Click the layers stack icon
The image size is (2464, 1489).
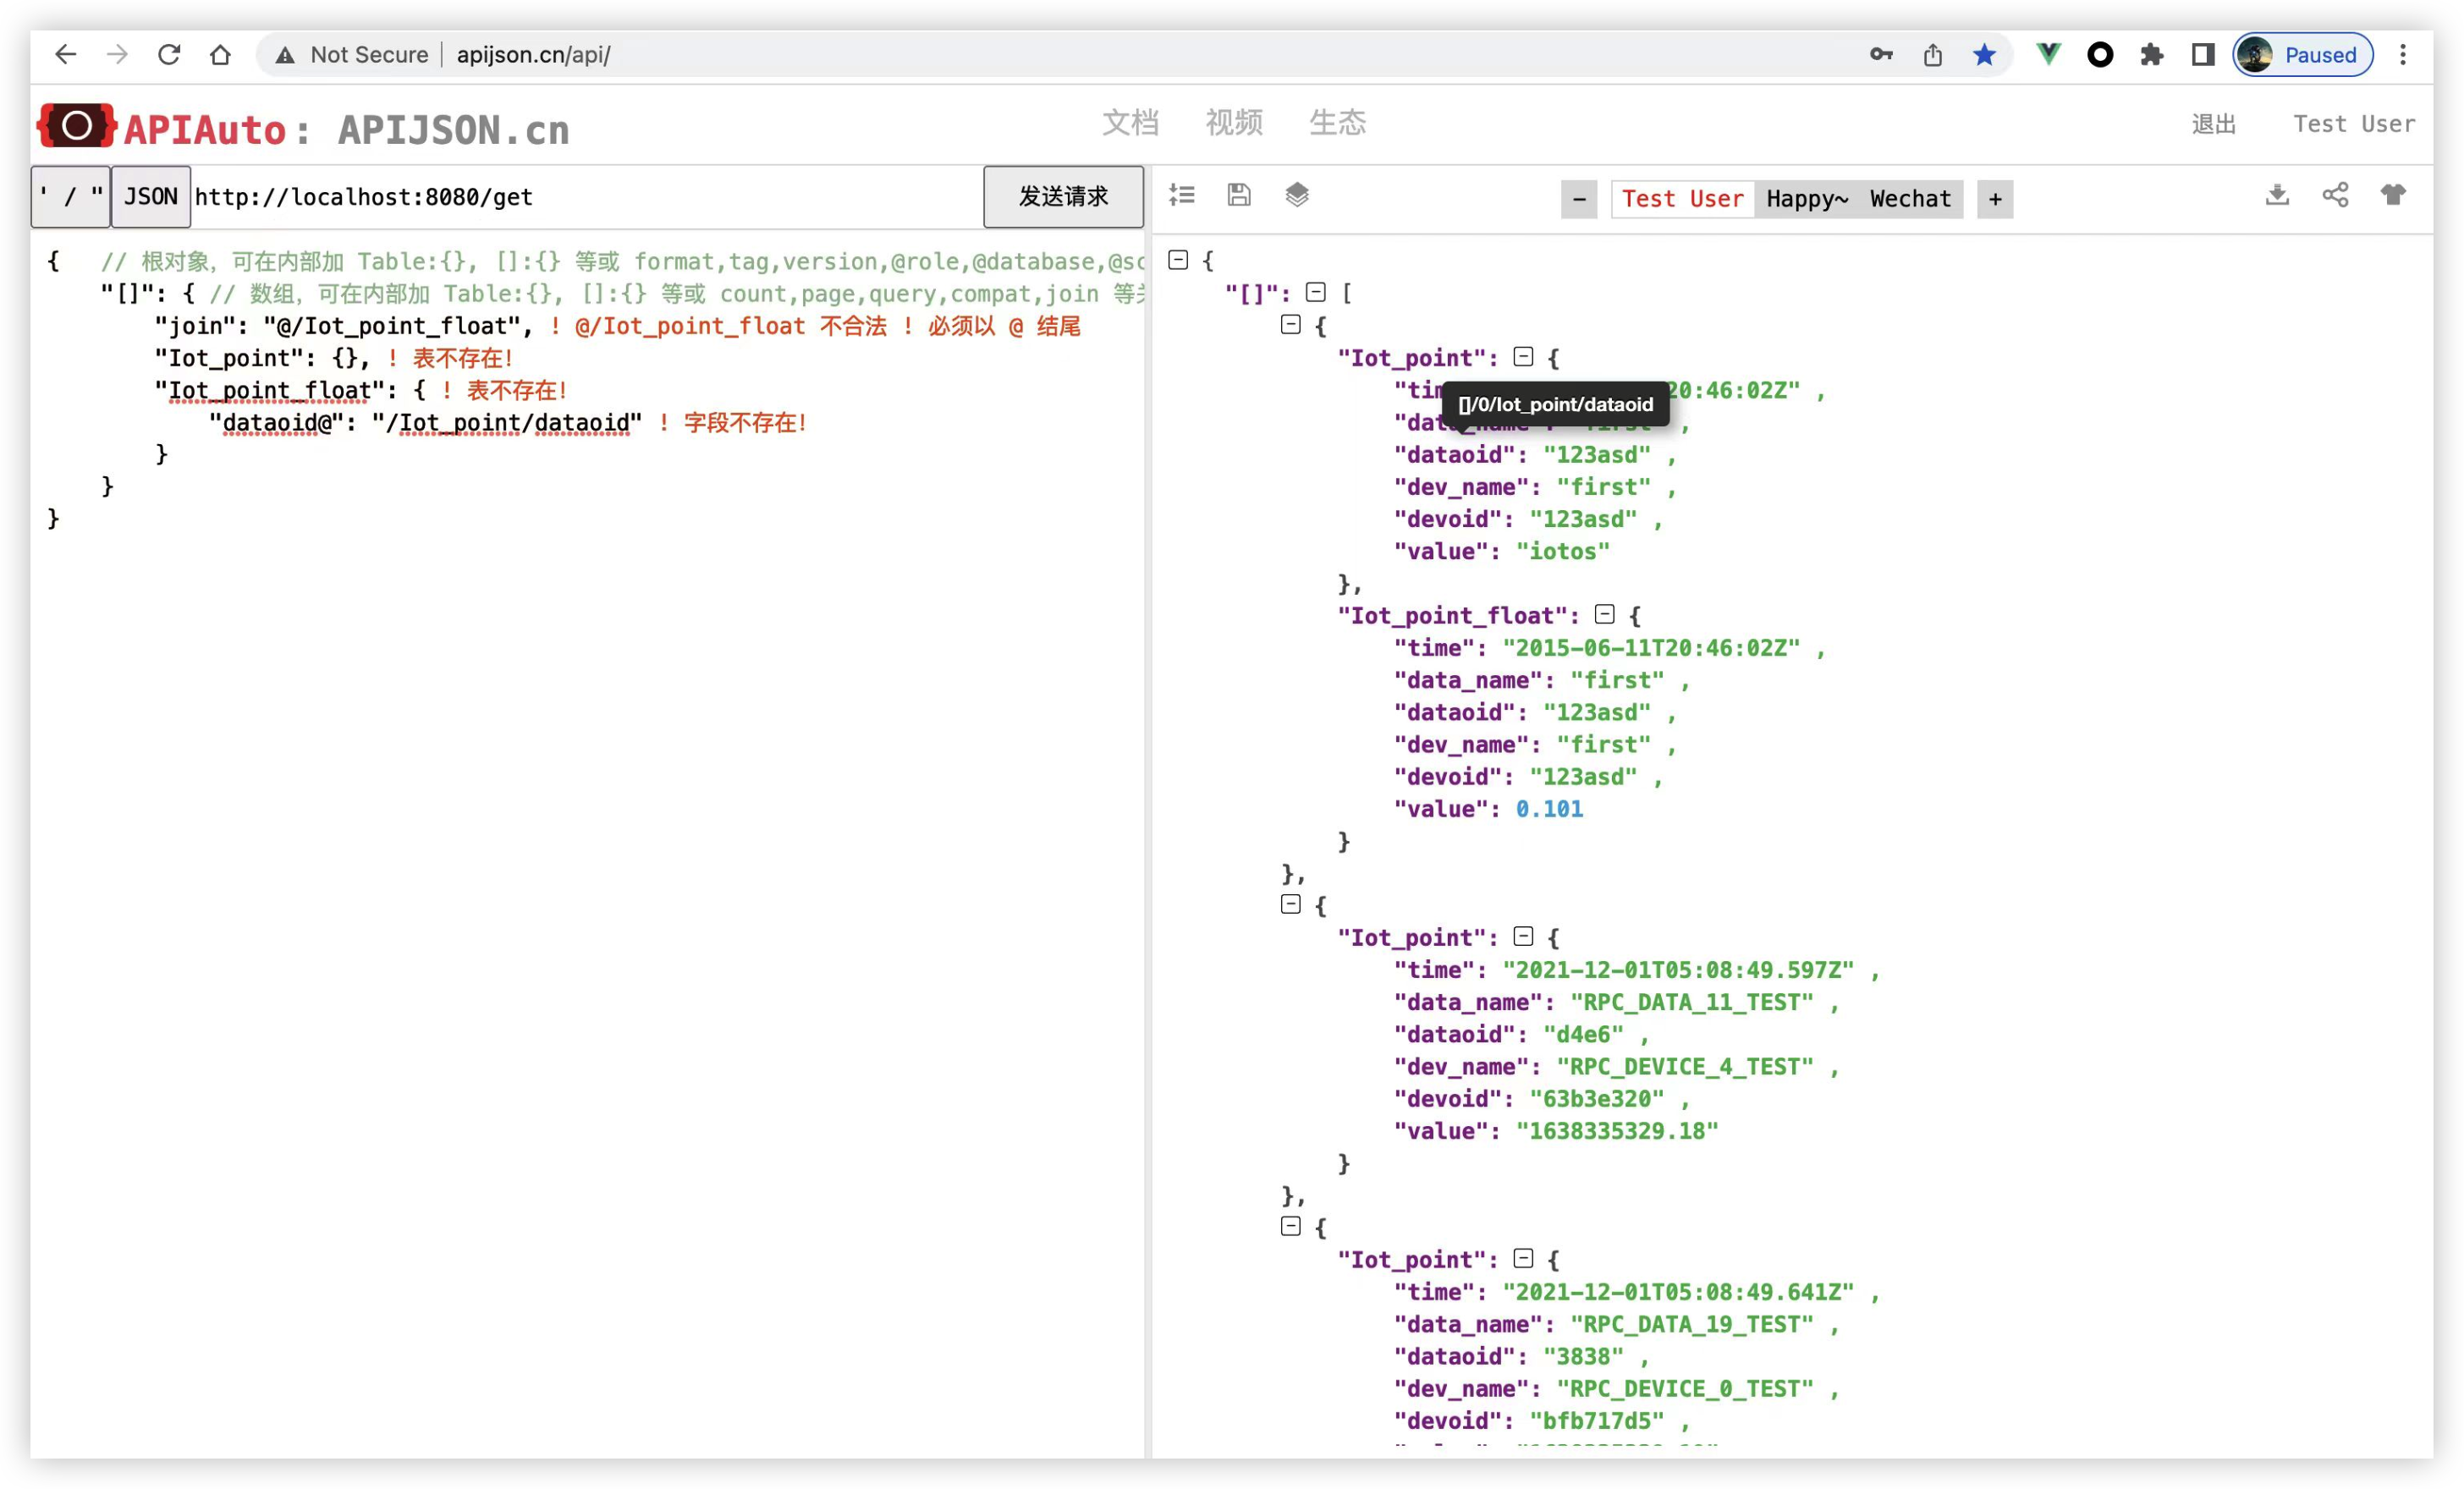click(x=1297, y=195)
